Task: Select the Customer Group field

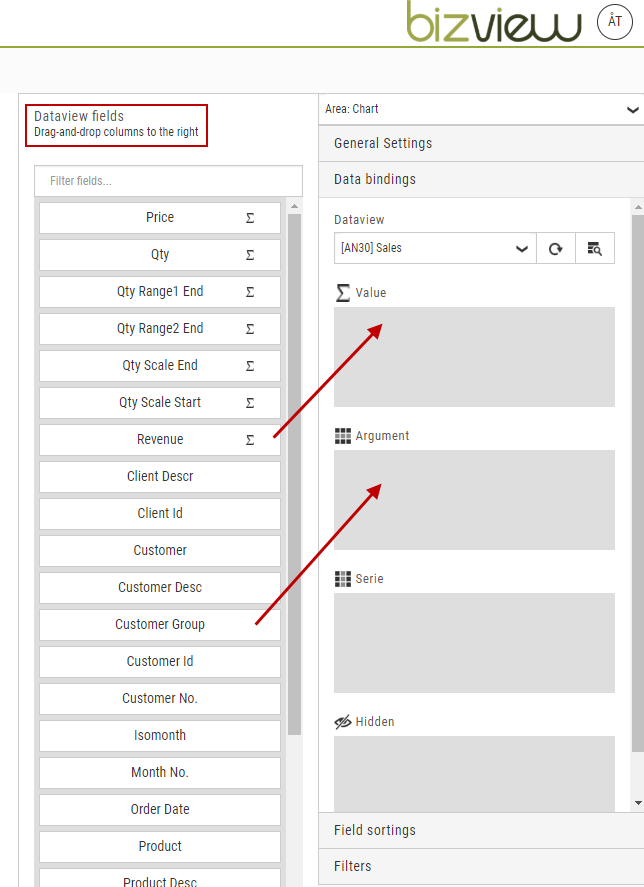Action: (159, 624)
